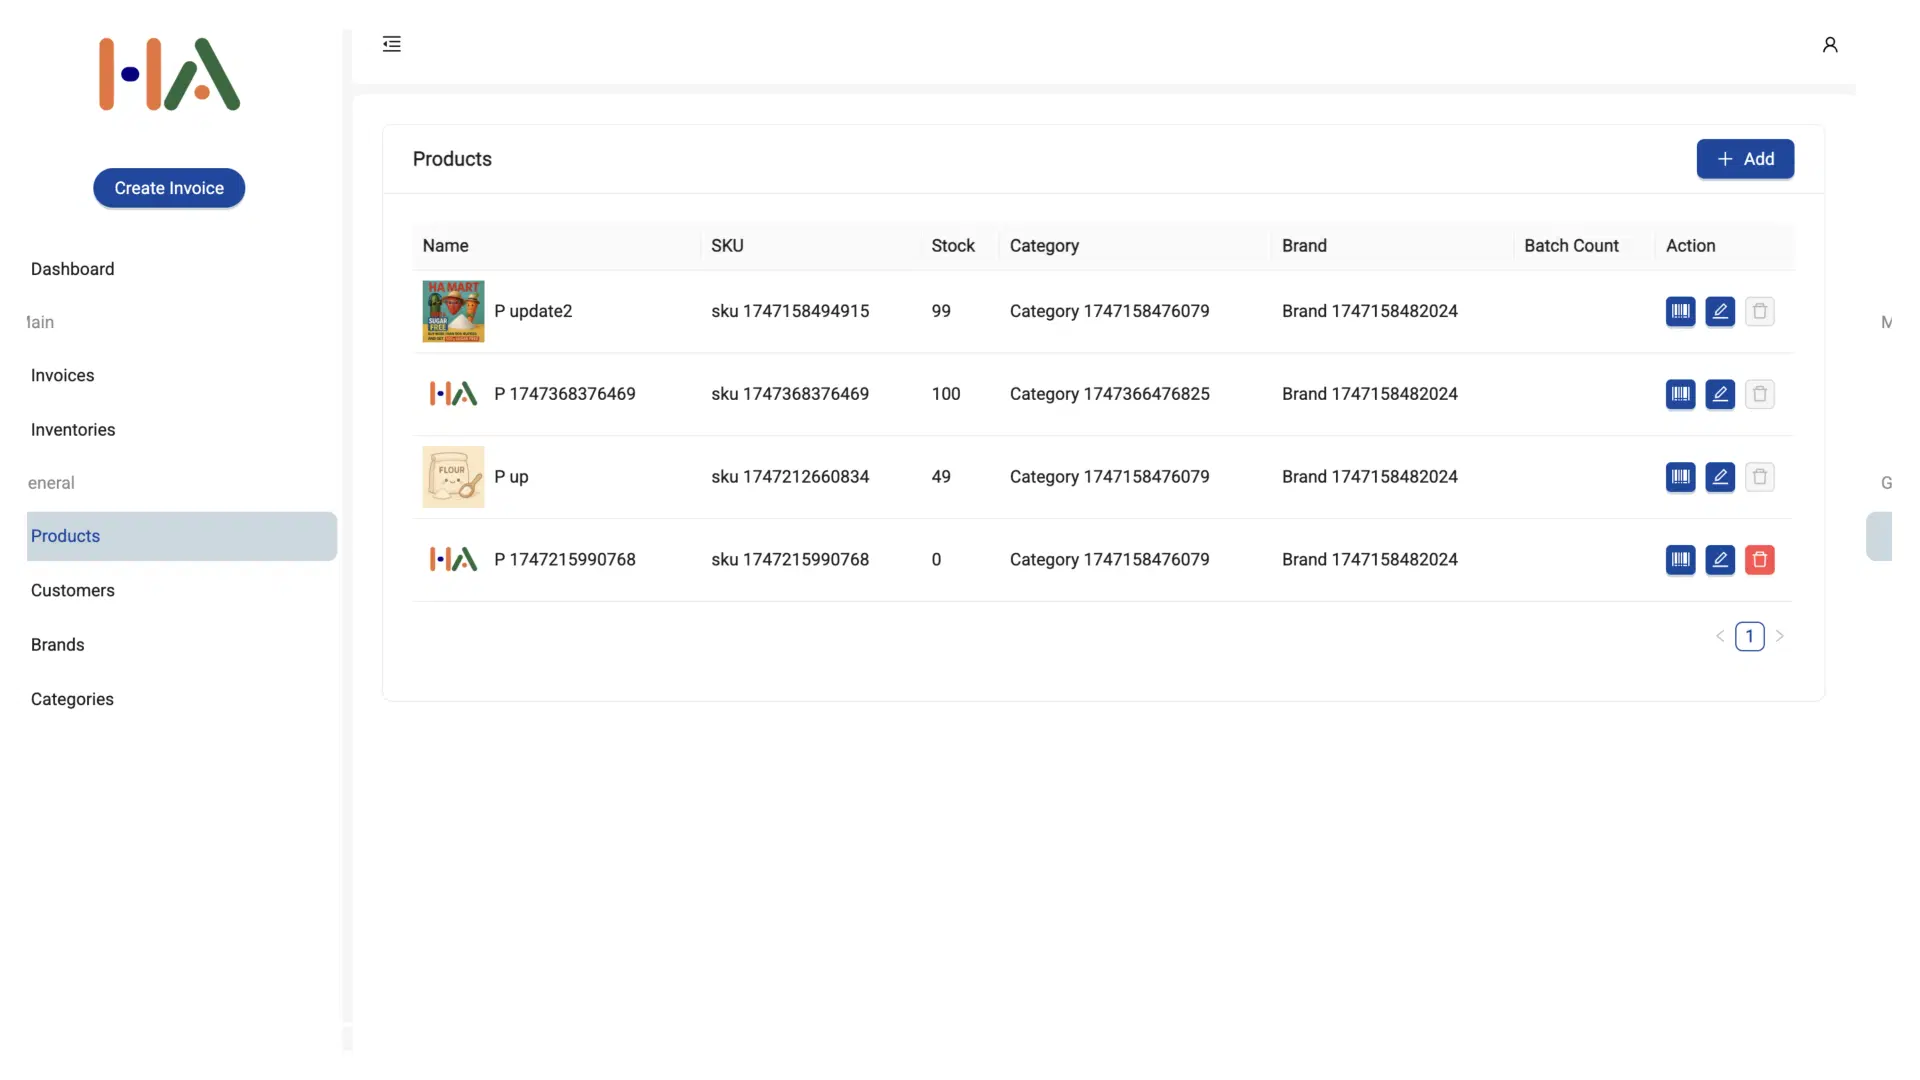The height and width of the screenshot is (1080, 1920).
Task: Click the previous page left chevron
Action: 1720,636
